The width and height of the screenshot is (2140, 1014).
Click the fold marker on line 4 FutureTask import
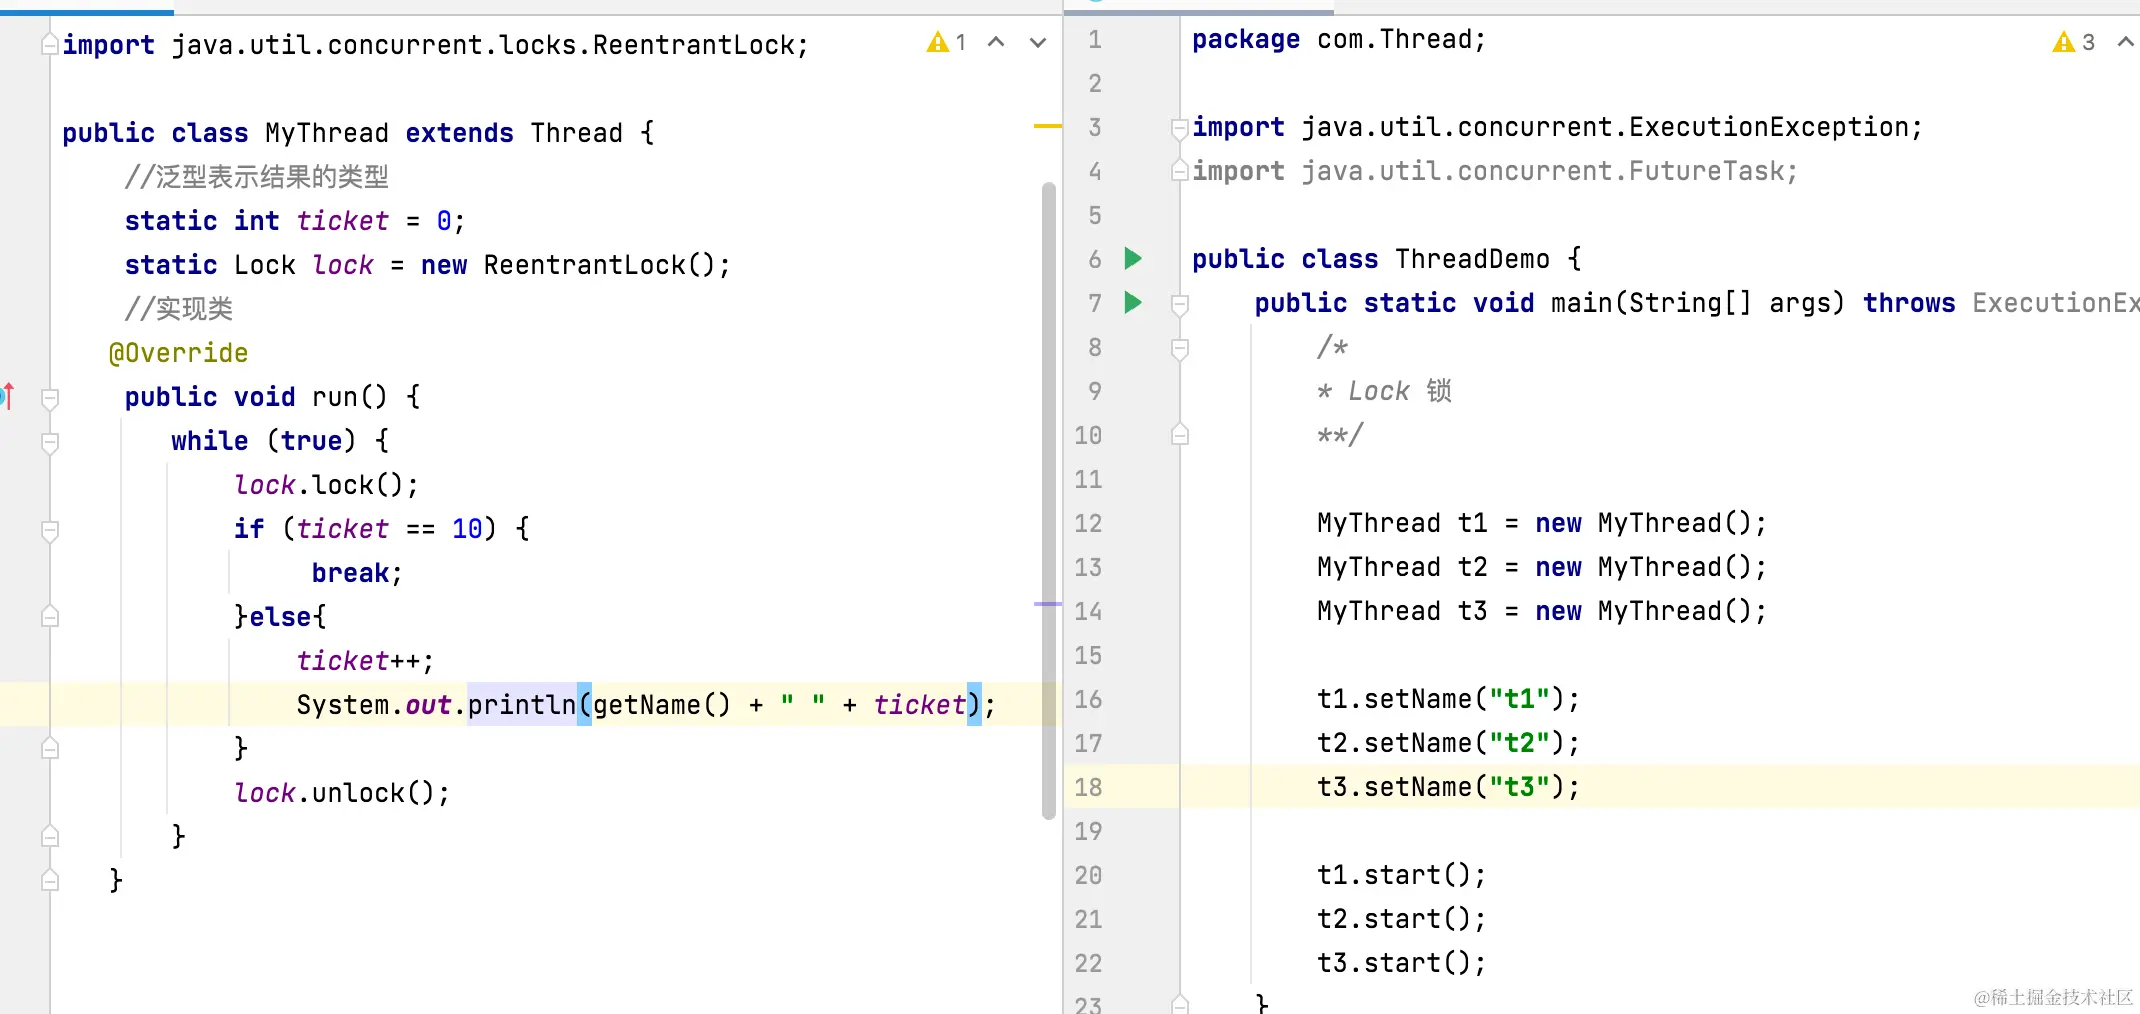coord(1180,171)
